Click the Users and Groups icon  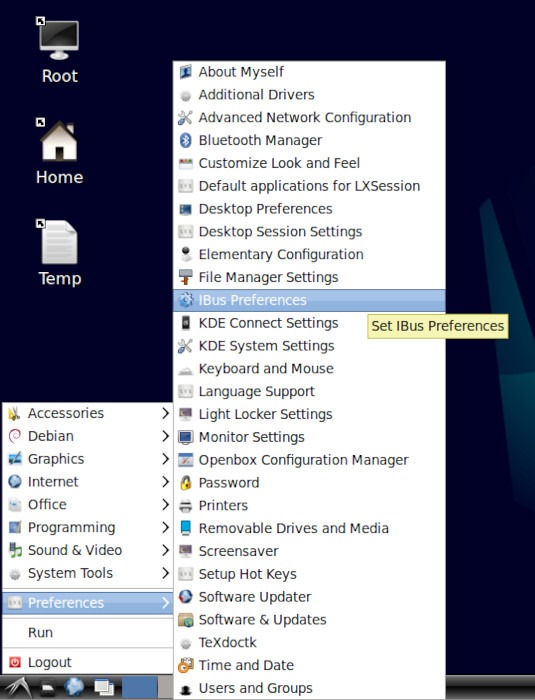pos(185,688)
